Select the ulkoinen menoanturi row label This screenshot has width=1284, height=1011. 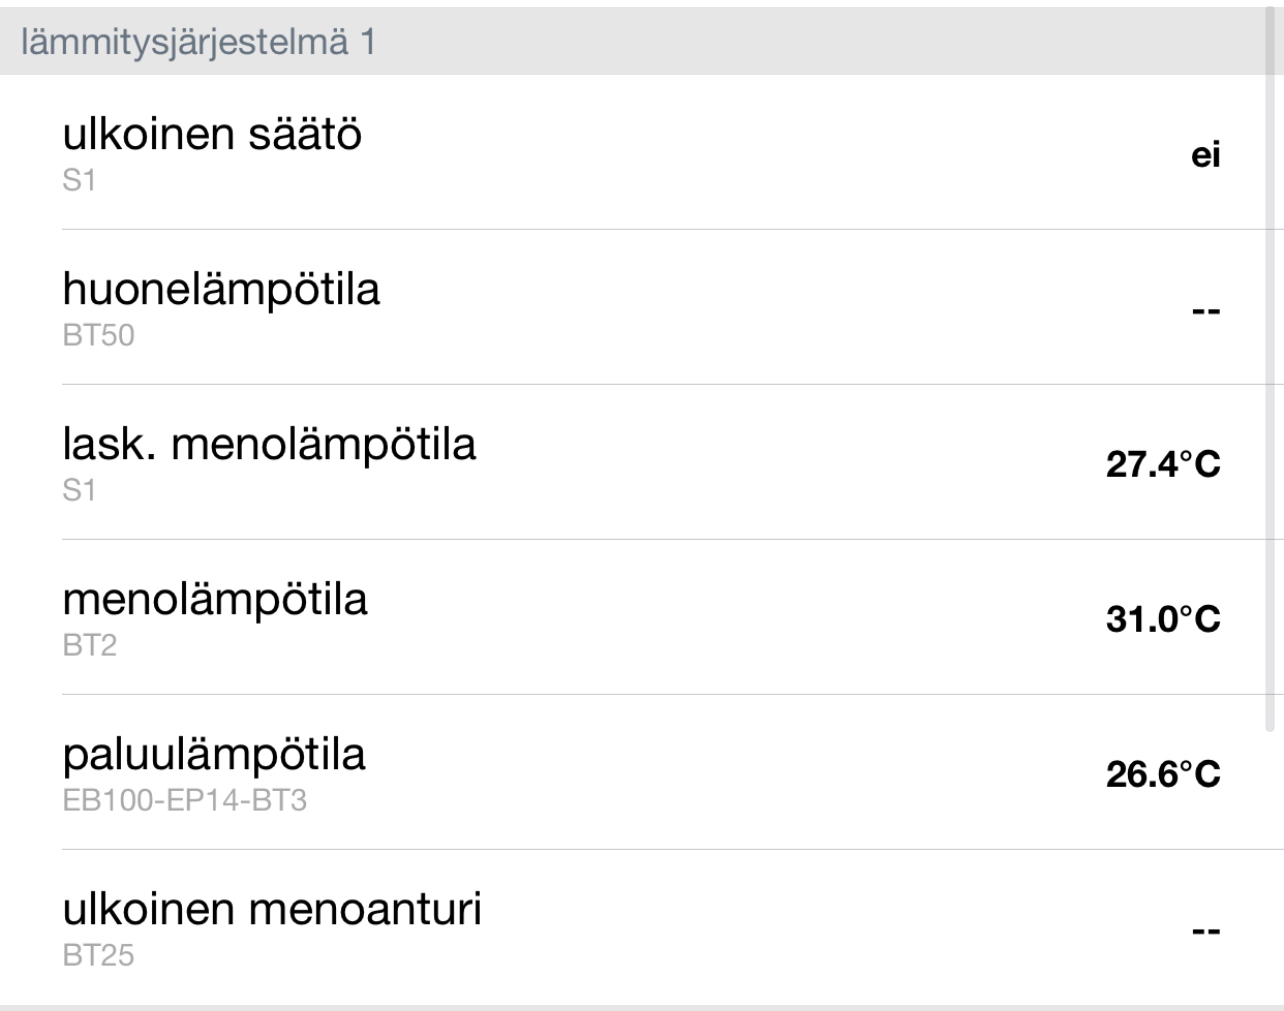click(272, 909)
